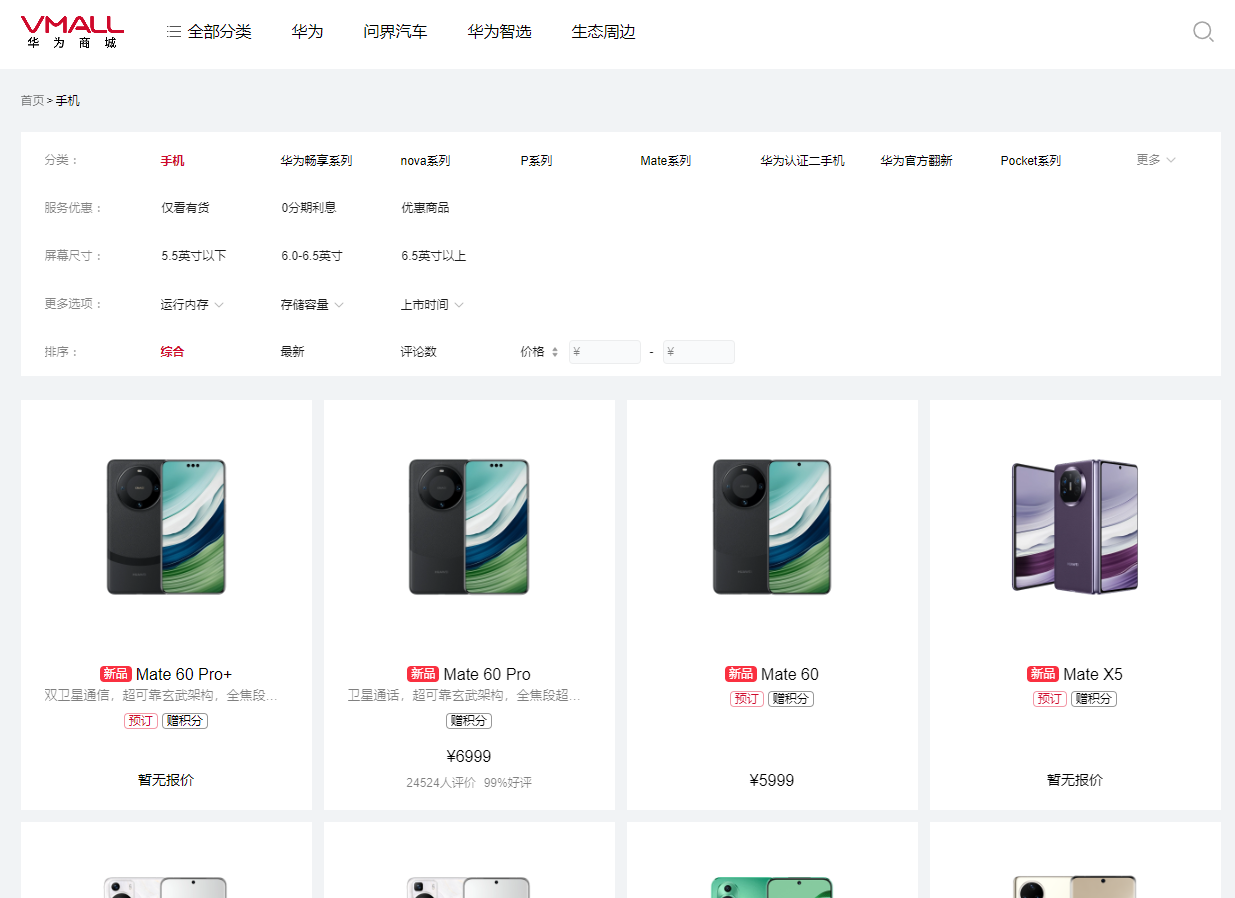Click 赠积分 tag under Mate 60 Pro
Viewport: 1235px width, 898px height.
pos(469,720)
